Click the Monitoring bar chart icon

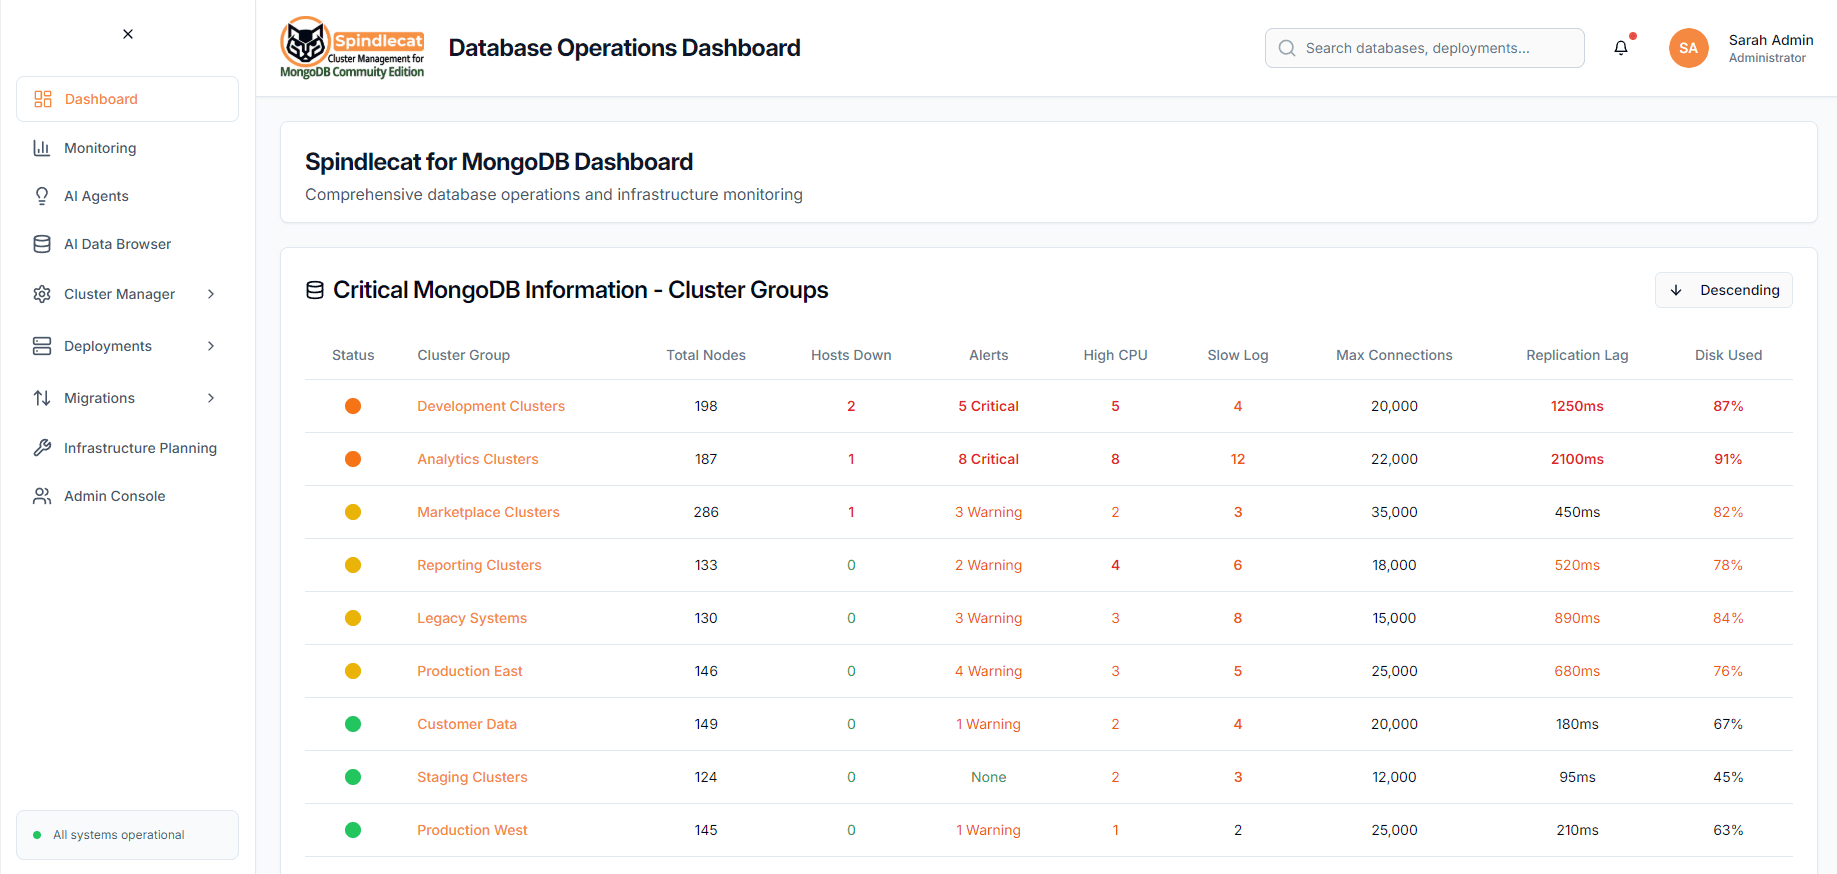pos(42,148)
